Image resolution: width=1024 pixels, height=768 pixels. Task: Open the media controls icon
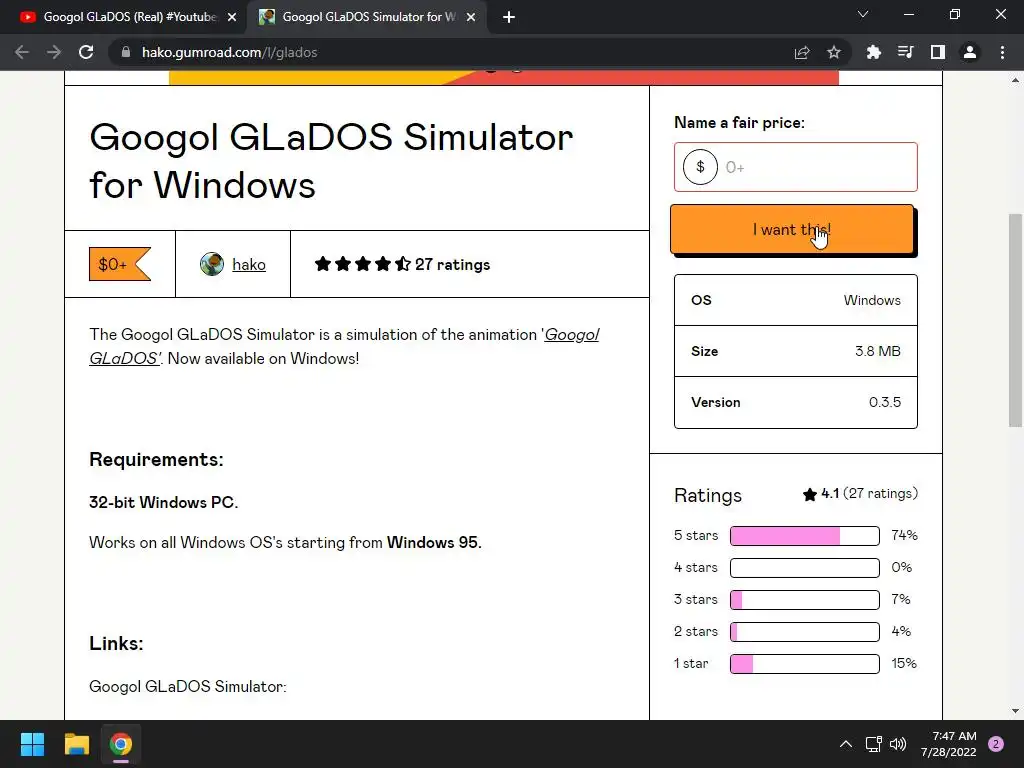906,52
